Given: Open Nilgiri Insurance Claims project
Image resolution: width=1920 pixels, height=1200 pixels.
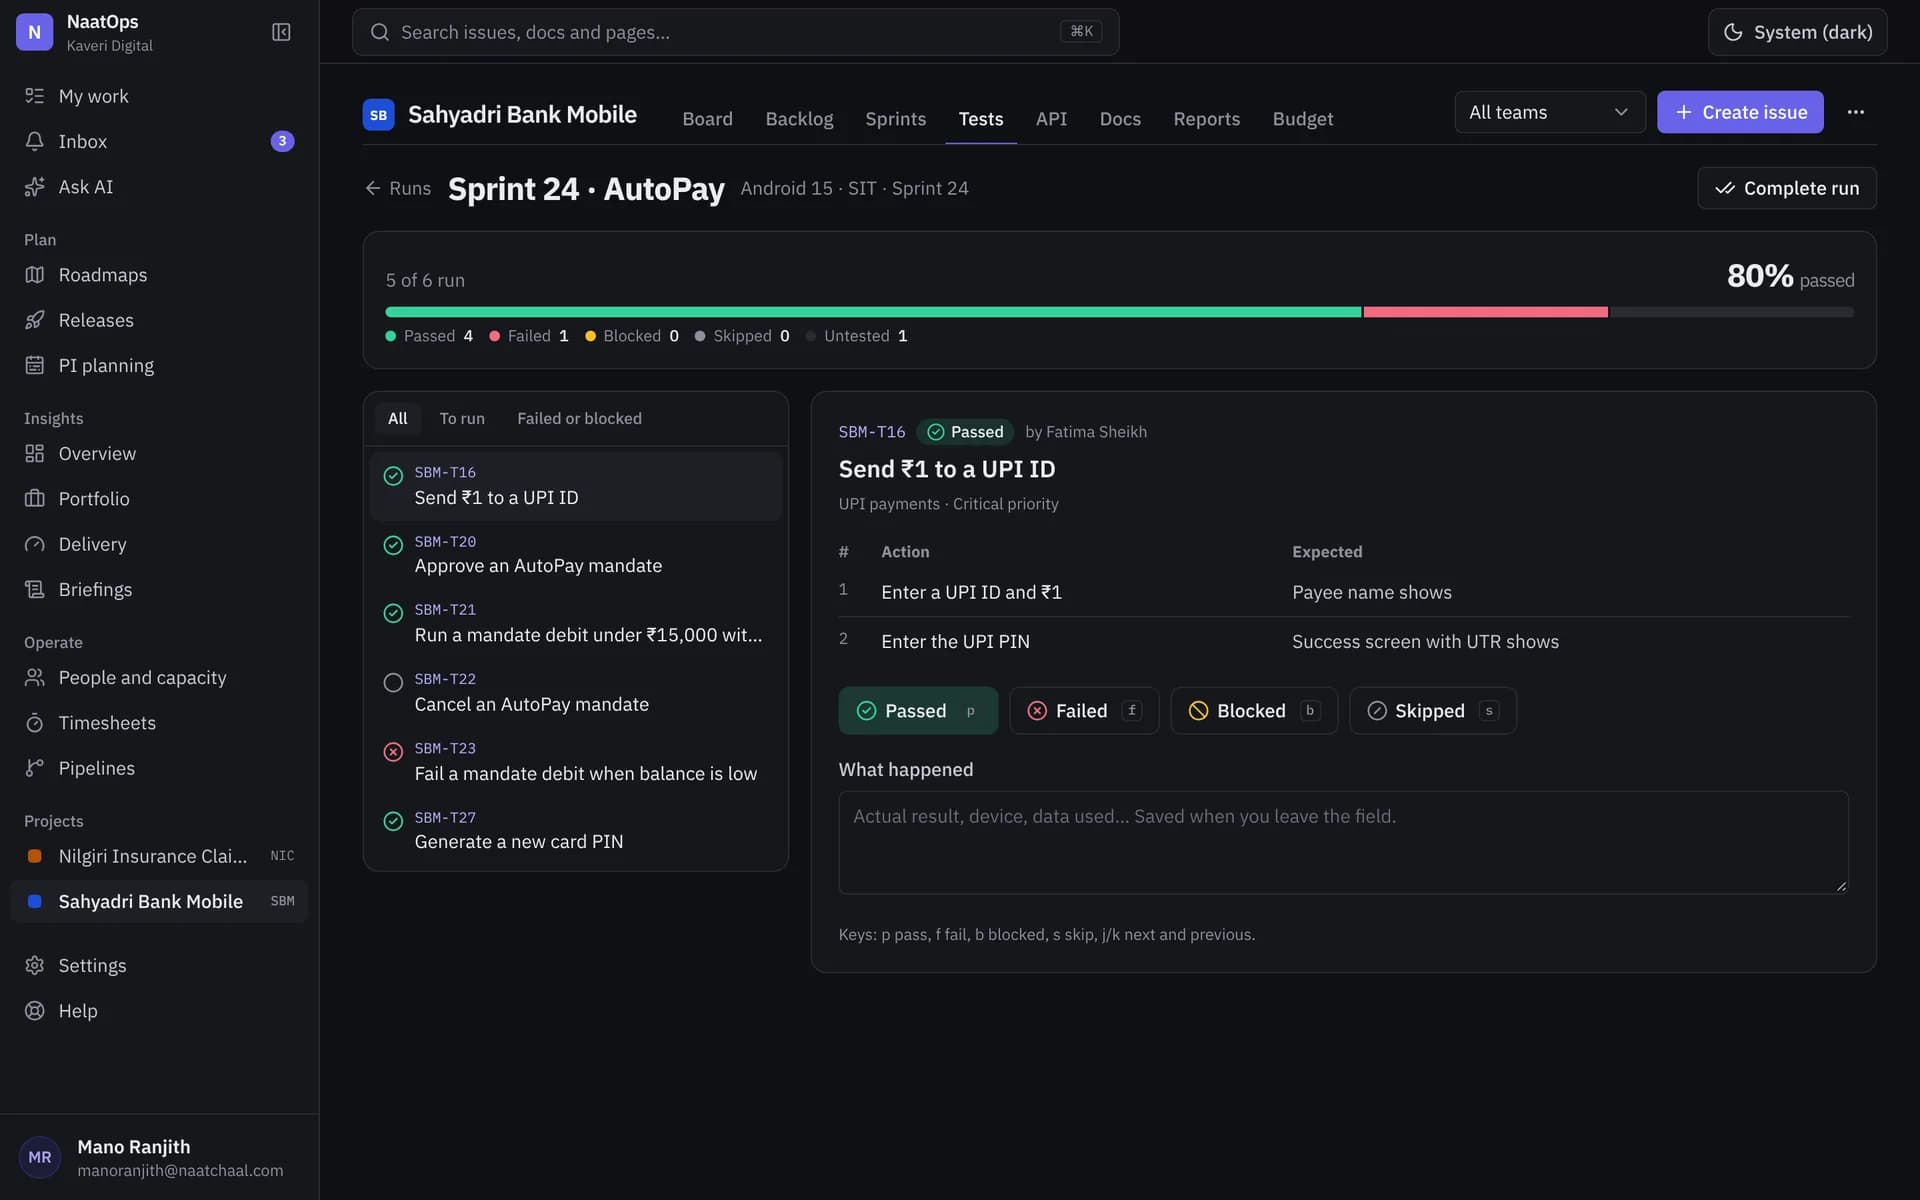Looking at the screenshot, I should coord(159,856).
